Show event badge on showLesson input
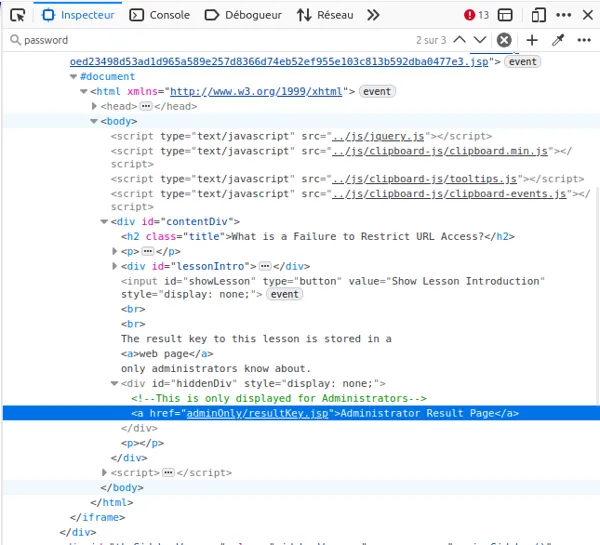Image resolution: width=600 pixels, height=545 pixels. pos(284,294)
